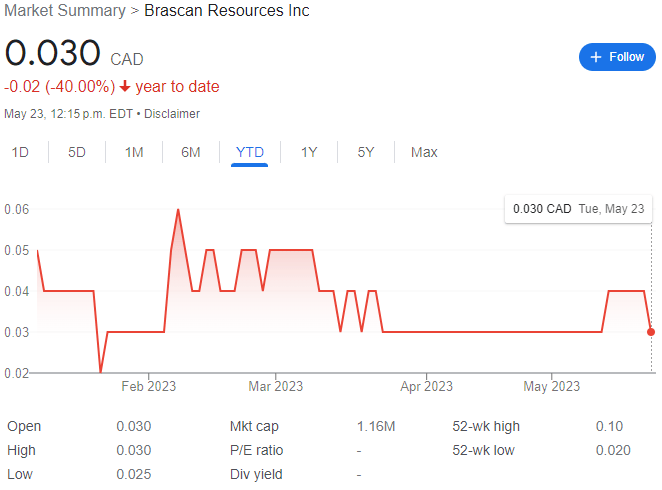Show the Max chart range

pyautogui.click(x=424, y=152)
